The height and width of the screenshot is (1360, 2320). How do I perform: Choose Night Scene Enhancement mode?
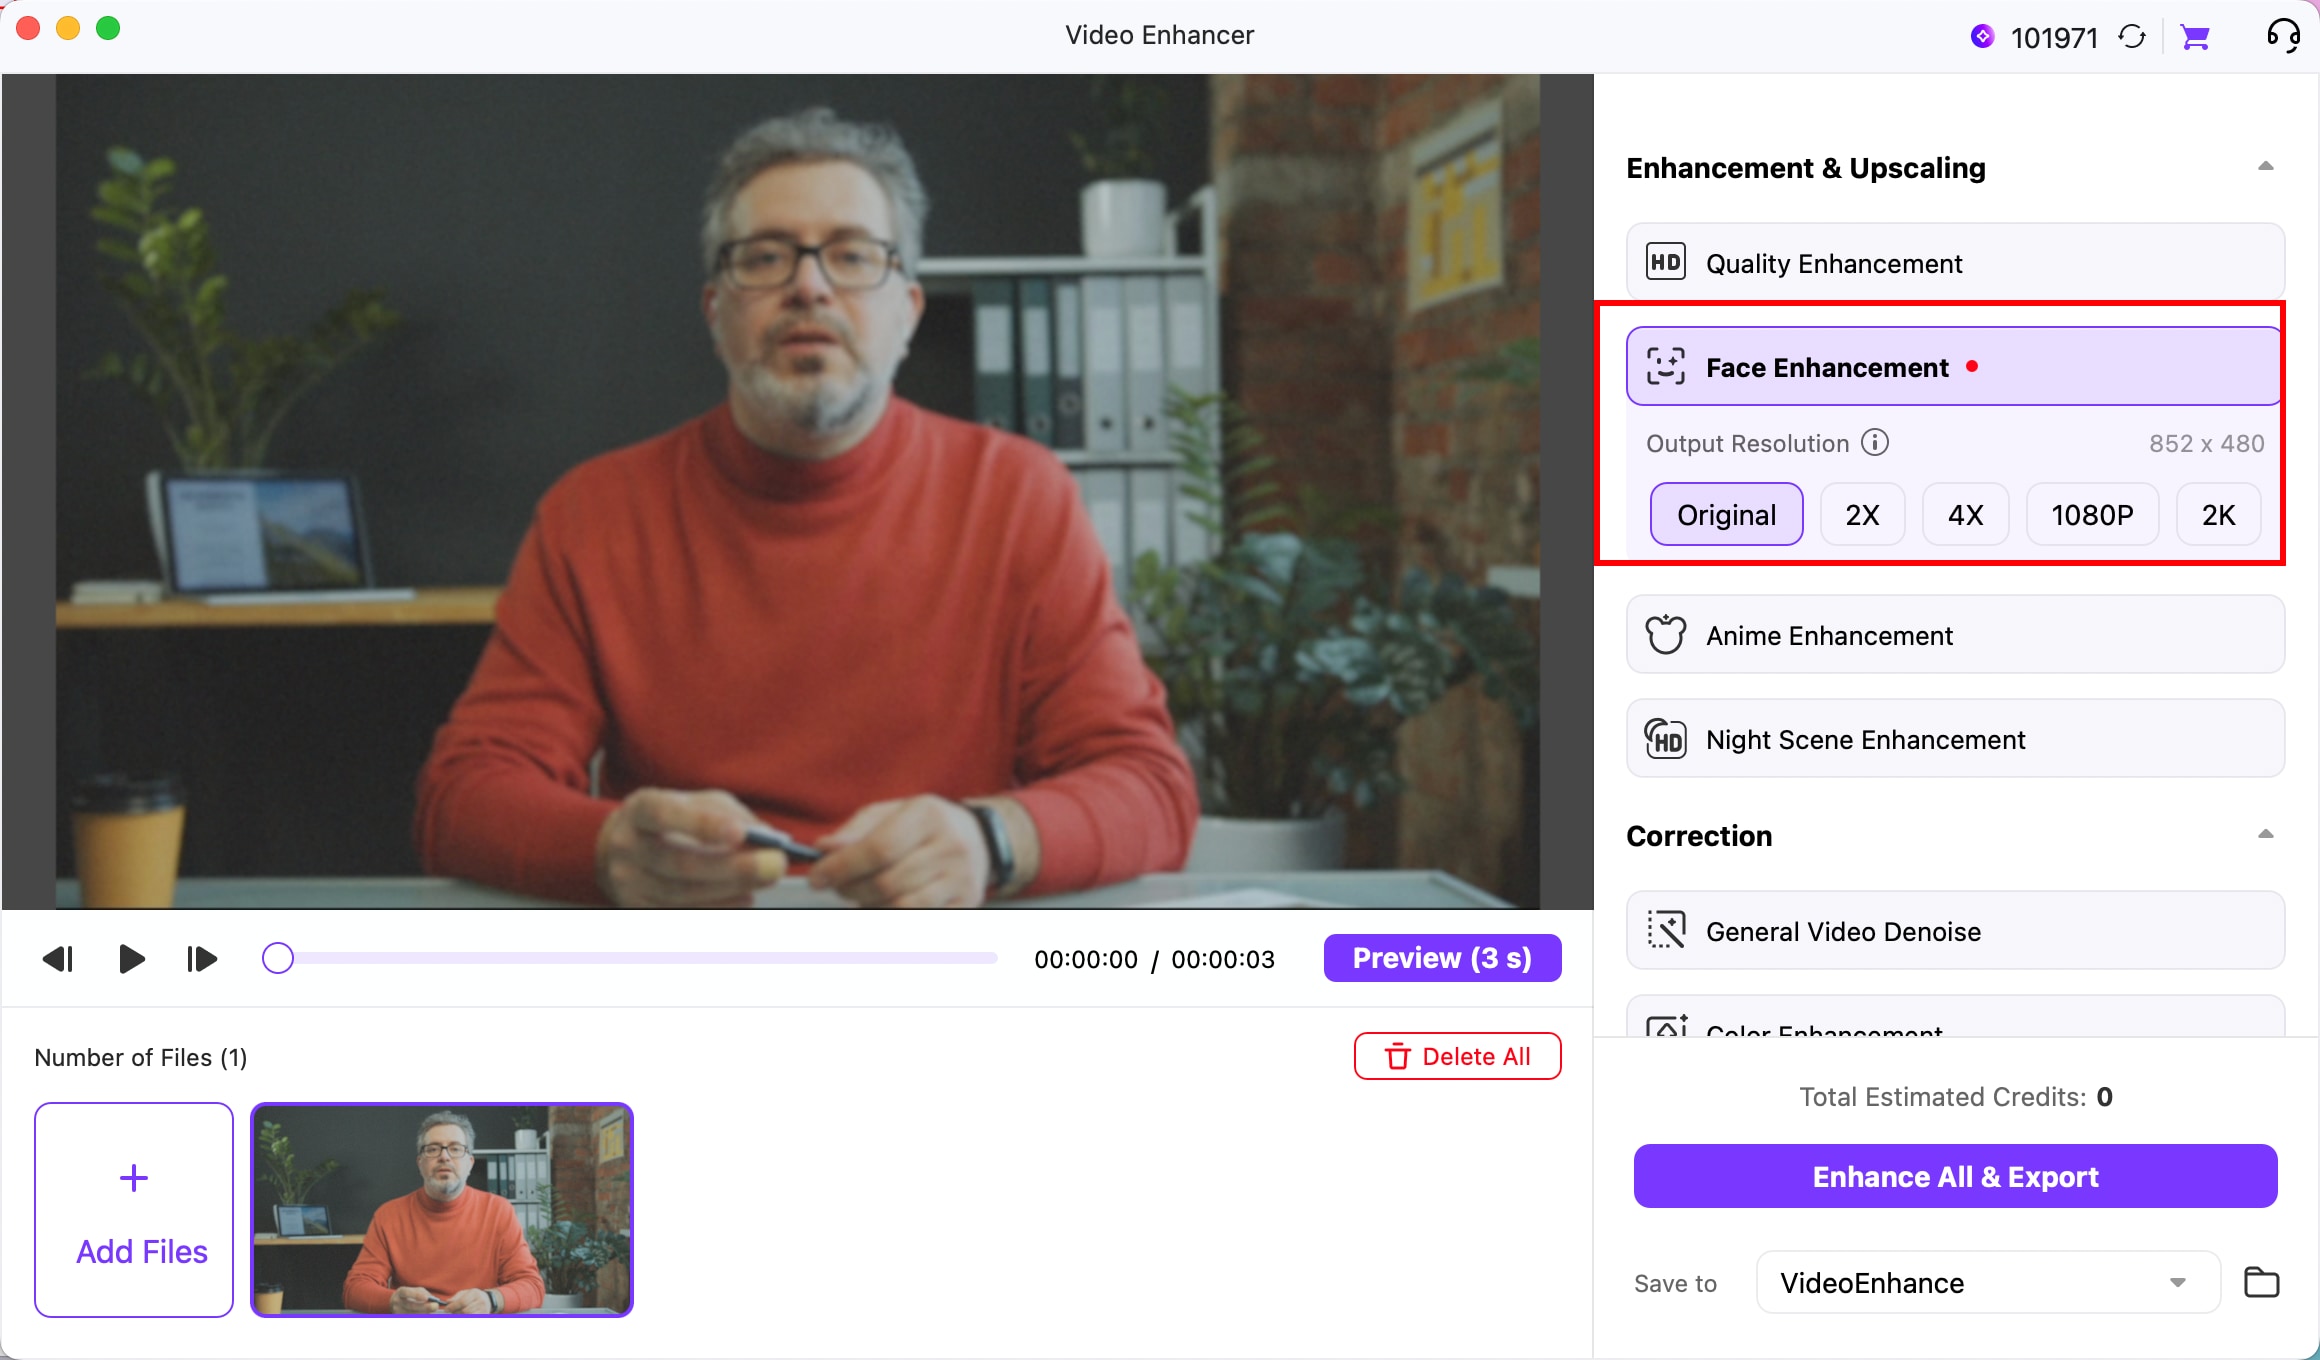pyautogui.click(x=1956, y=739)
